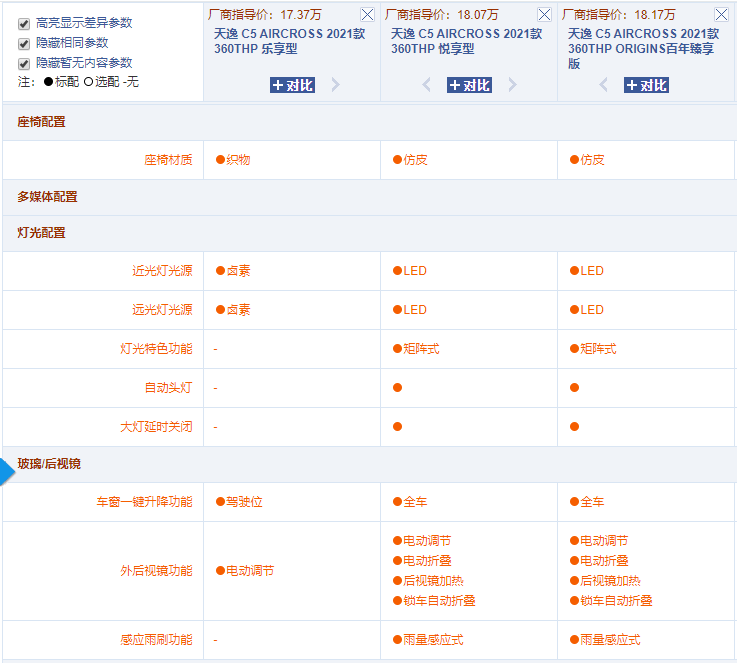This screenshot has height=663, width=737.
Task: Click the blue side navigation arrow
Action: 7,472
